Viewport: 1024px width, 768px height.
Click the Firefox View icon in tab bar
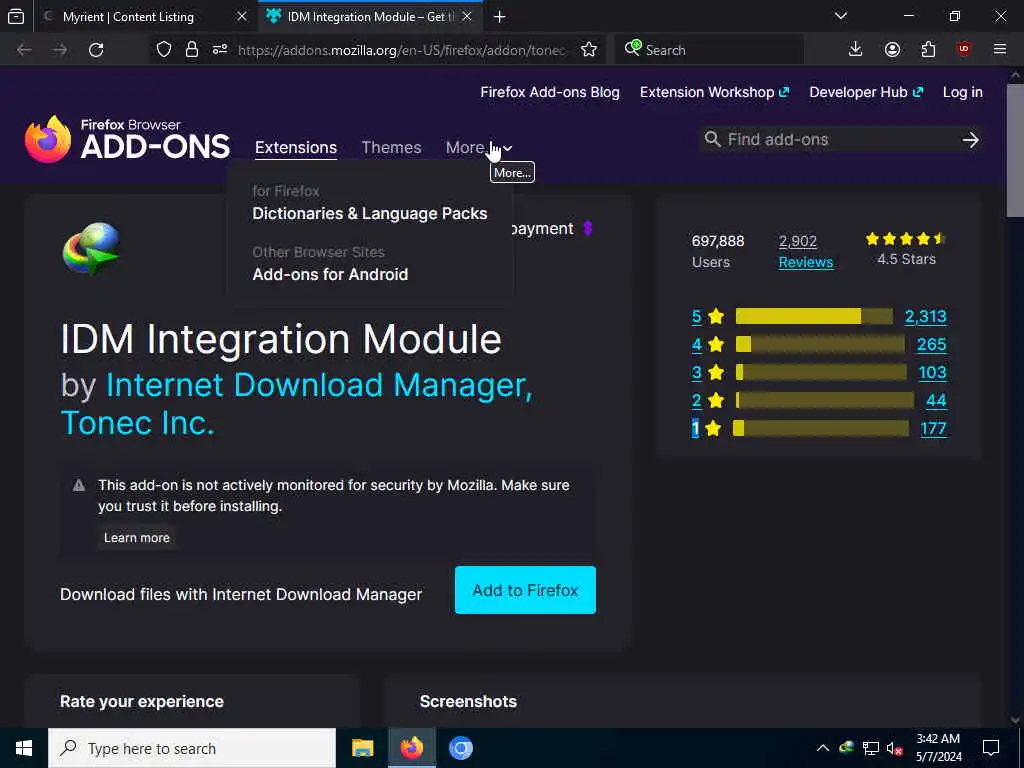tap(16, 16)
